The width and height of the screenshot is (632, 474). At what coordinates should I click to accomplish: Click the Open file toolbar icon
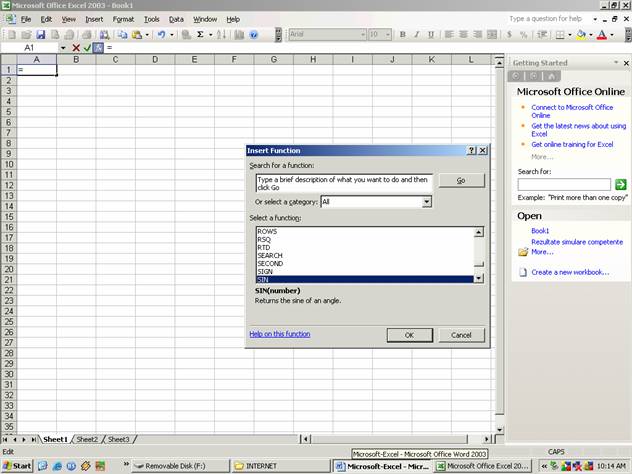tap(26, 35)
